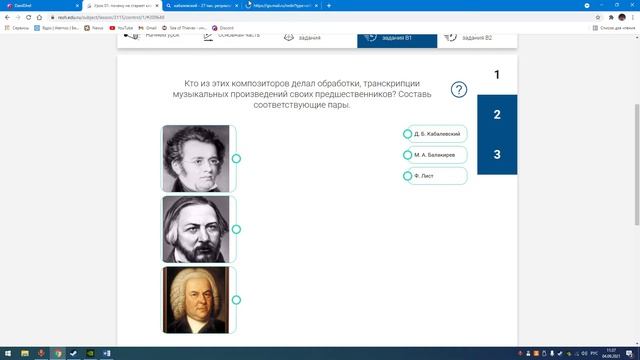Click the question mark help icon

pyautogui.click(x=459, y=89)
